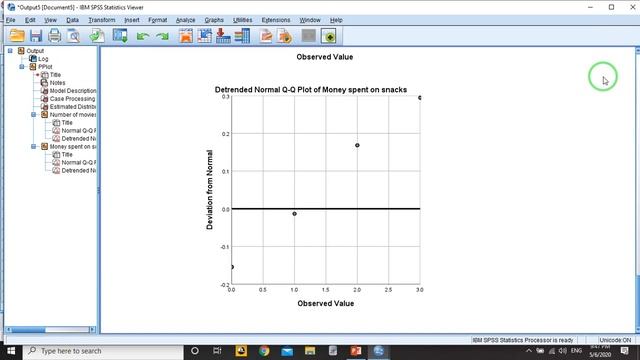Click the Open folder toolbar icon
640x360 pixels.
17,36
